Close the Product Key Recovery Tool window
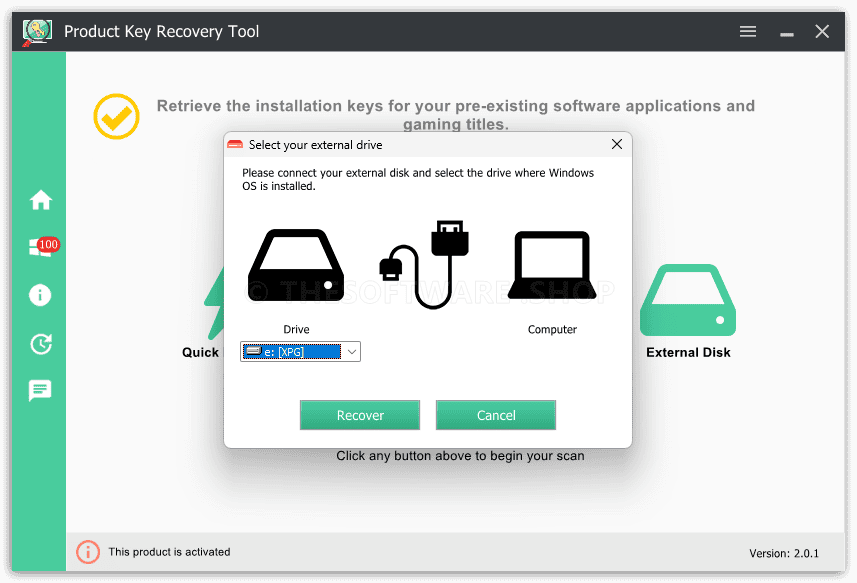The height and width of the screenshot is (583, 857). [x=822, y=32]
